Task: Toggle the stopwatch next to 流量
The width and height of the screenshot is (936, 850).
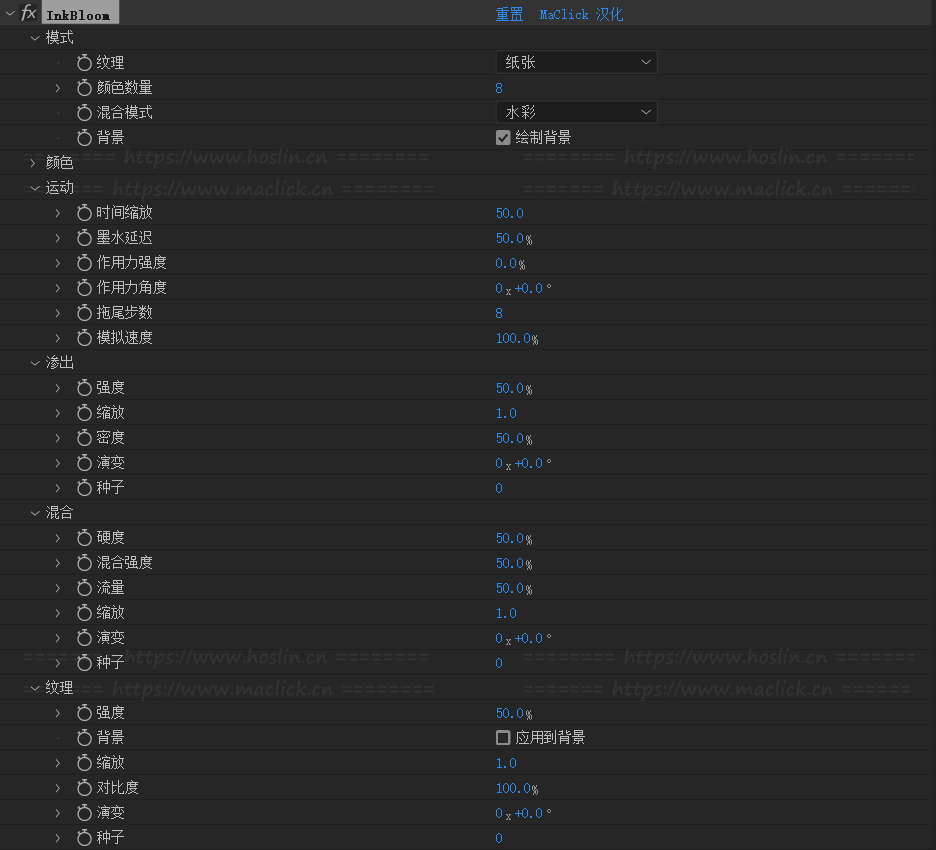Action: coord(84,588)
